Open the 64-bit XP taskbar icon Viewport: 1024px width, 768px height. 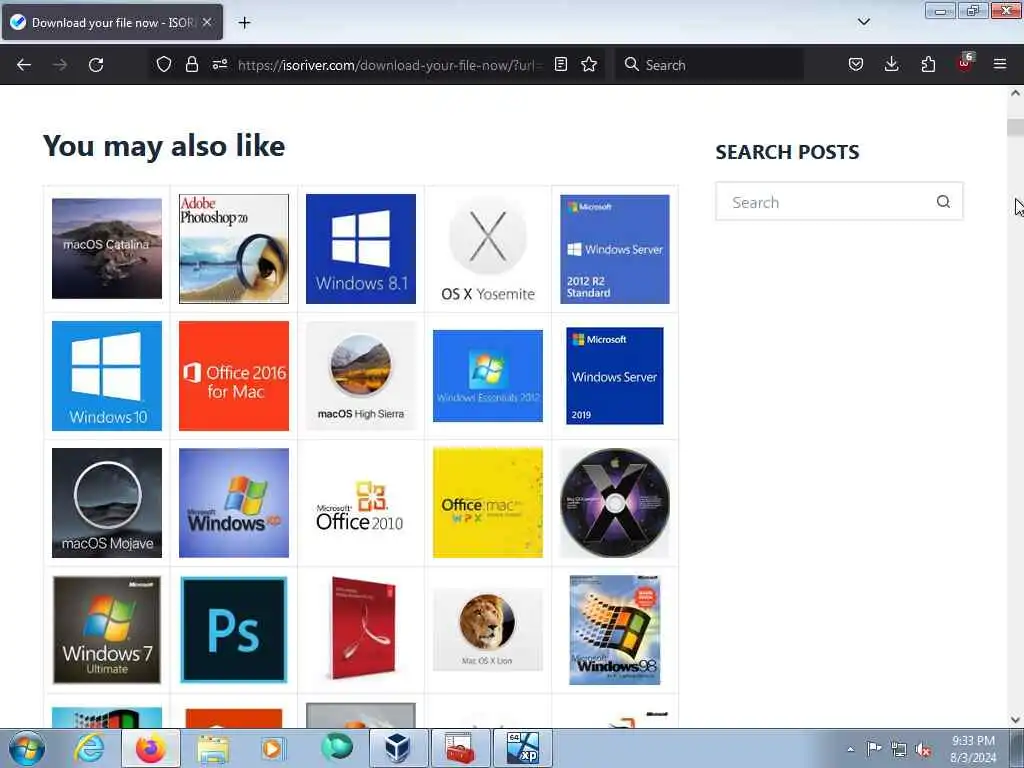[x=522, y=748]
